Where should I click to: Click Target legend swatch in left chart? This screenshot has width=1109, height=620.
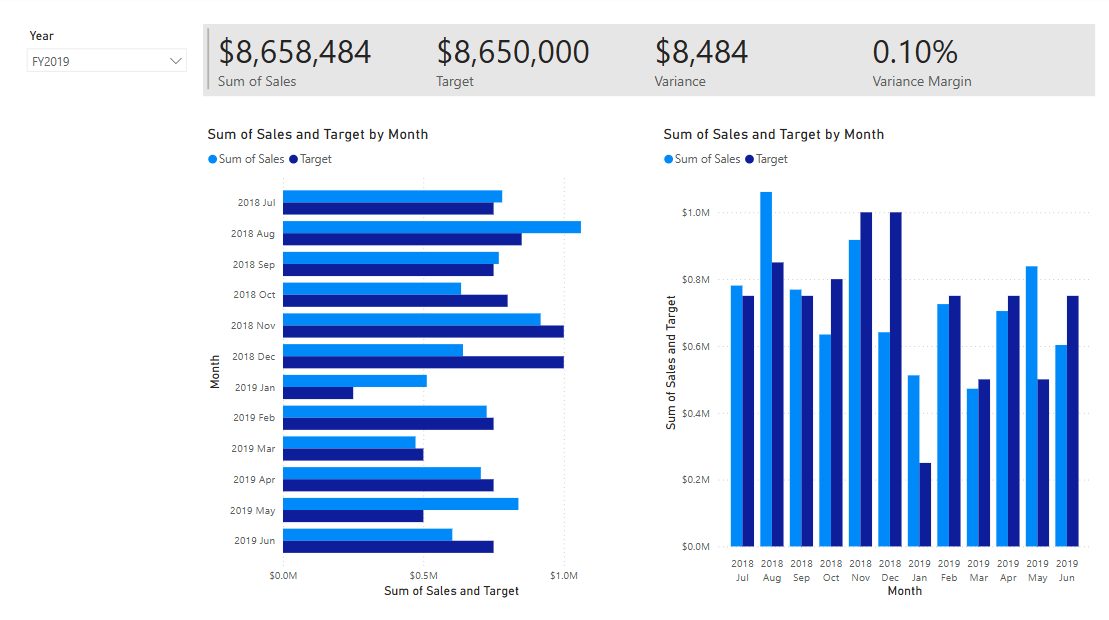pos(294,159)
